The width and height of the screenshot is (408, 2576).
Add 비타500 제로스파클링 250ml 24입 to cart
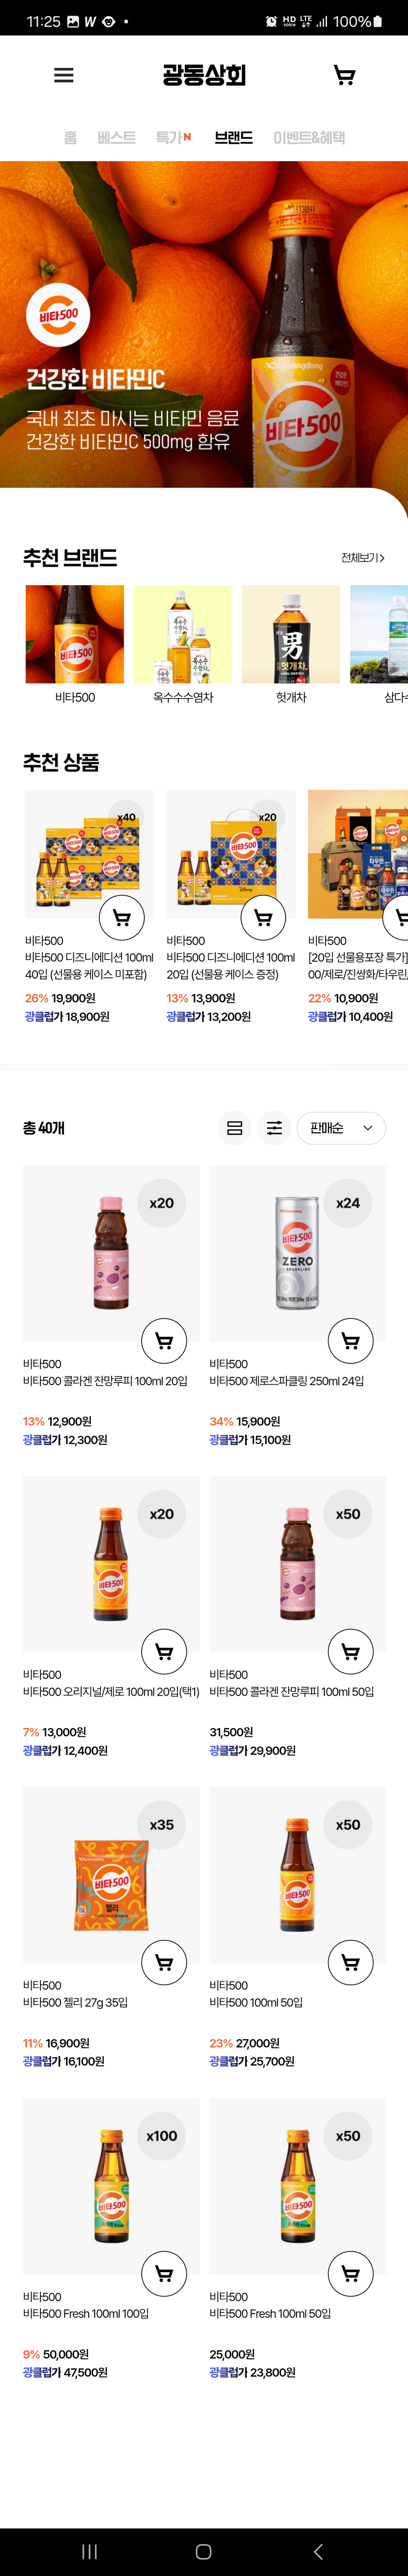(x=350, y=1340)
